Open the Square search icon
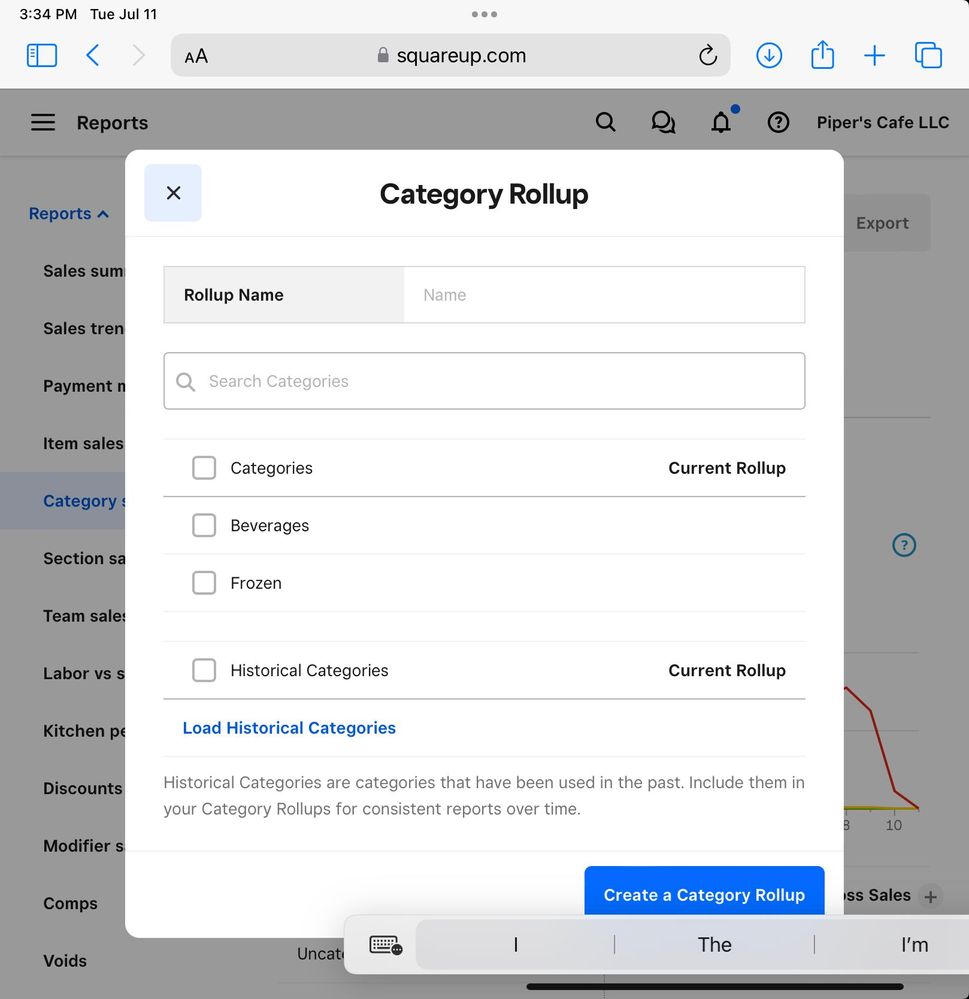Image resolution: width=969 pixels, height=999 pixels. coord(605,123)
